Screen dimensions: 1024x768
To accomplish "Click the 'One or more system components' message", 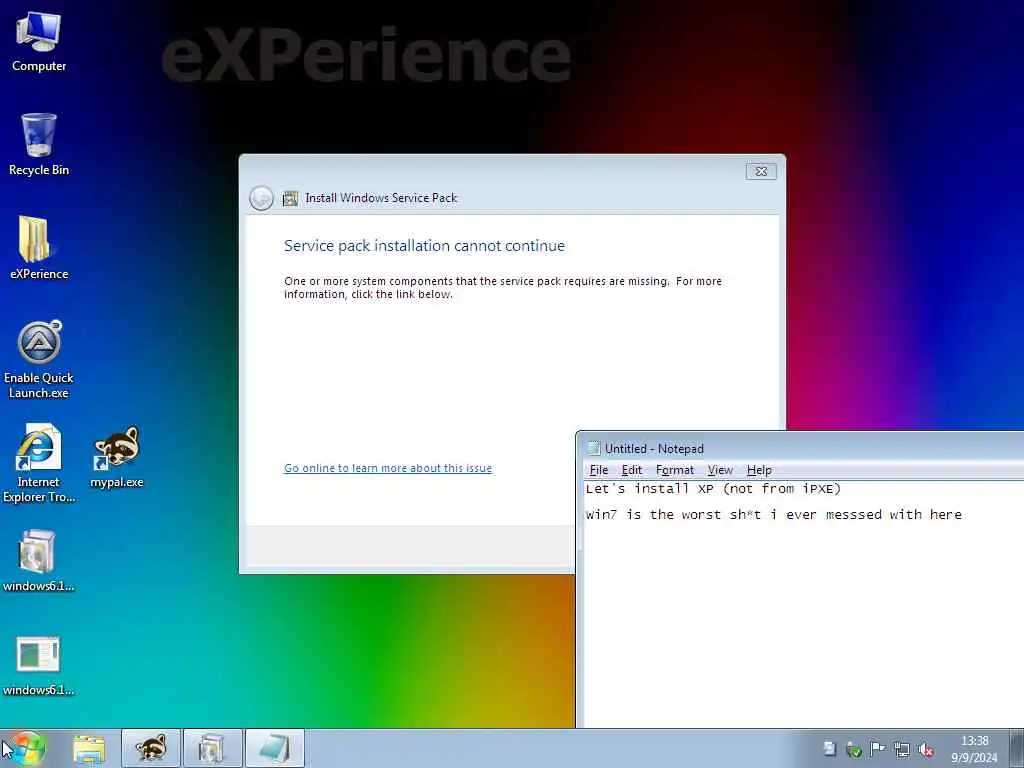I will (x=503, y=287).
